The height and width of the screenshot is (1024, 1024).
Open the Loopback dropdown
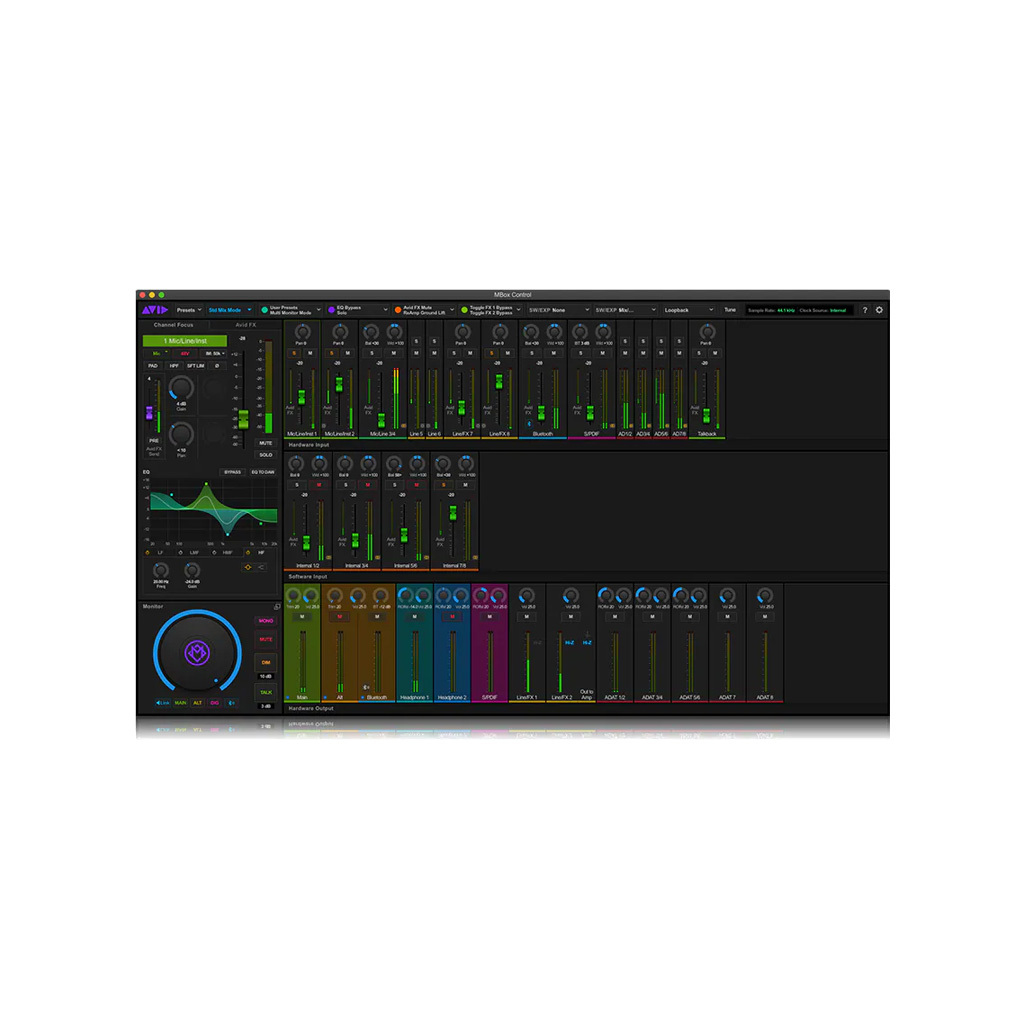(x=688, y=310)
